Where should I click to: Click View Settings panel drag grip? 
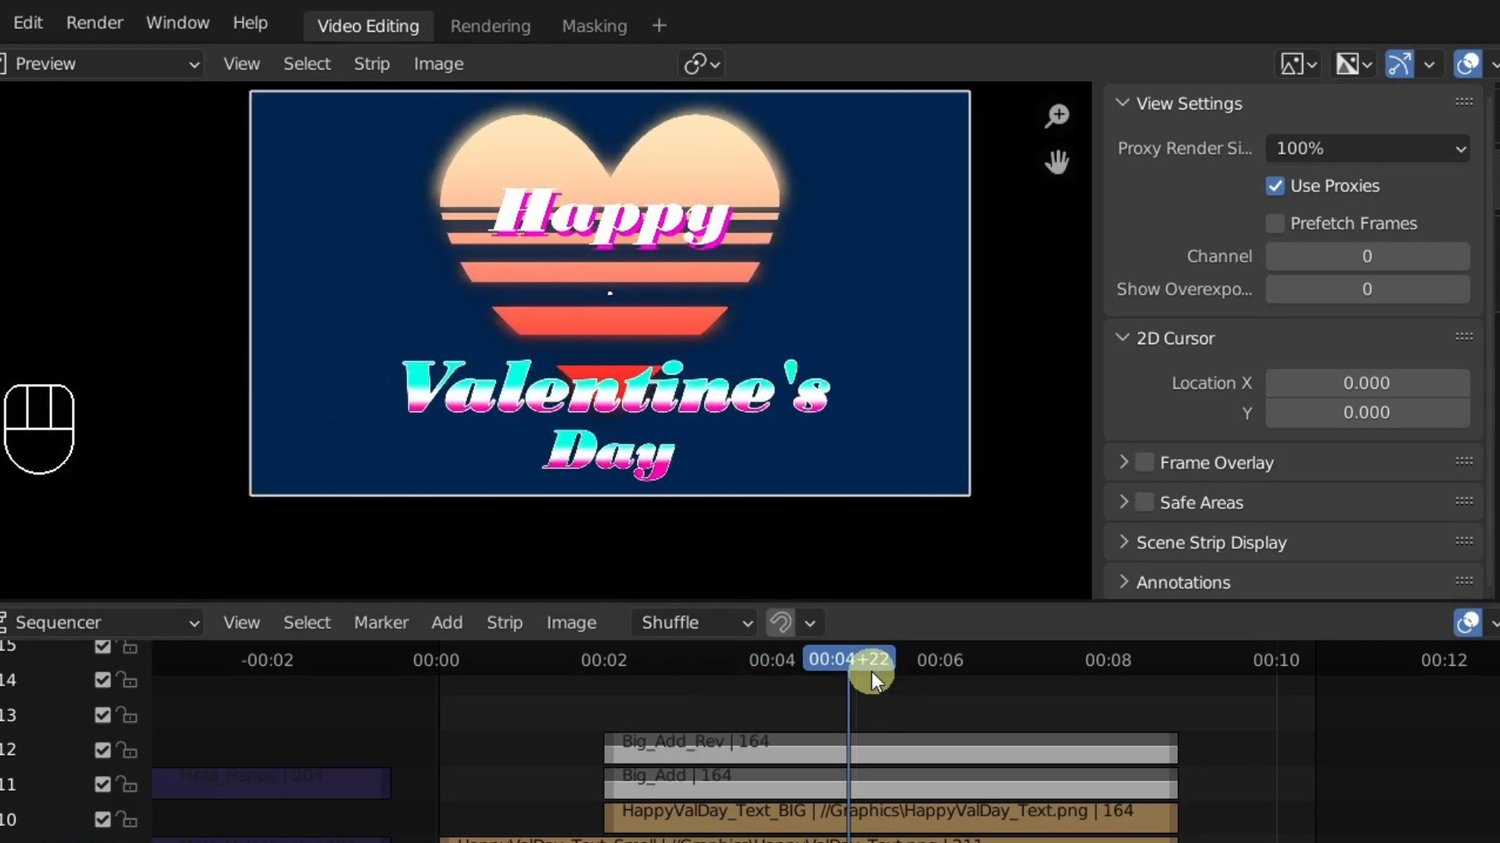click(x=1464, y=102)
